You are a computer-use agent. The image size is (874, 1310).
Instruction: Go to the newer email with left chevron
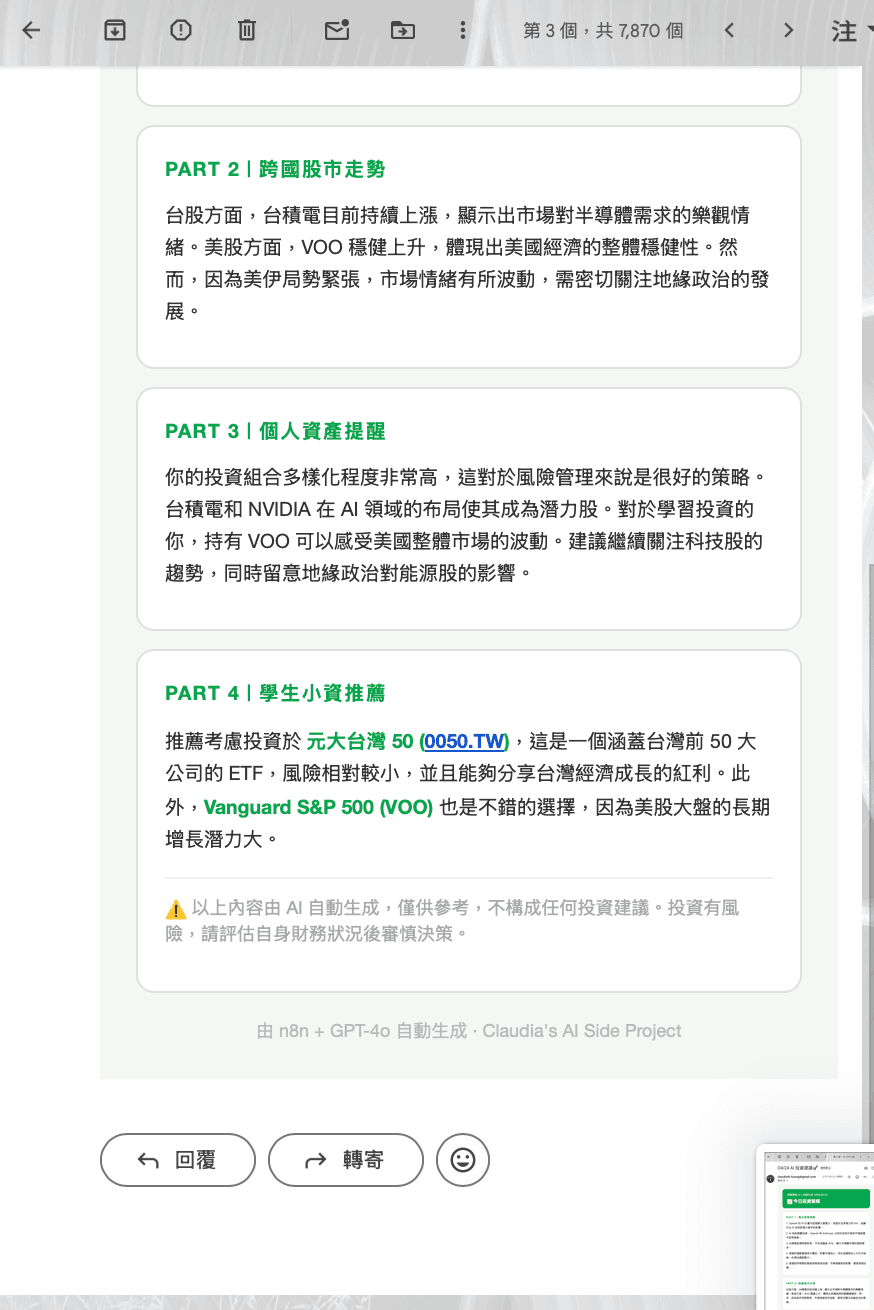click(x=729, y=30)
